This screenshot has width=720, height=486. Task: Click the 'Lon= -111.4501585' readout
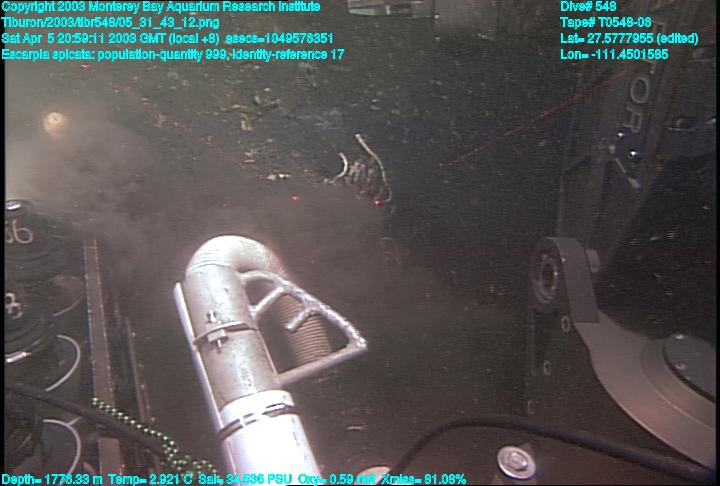[614, 55]
